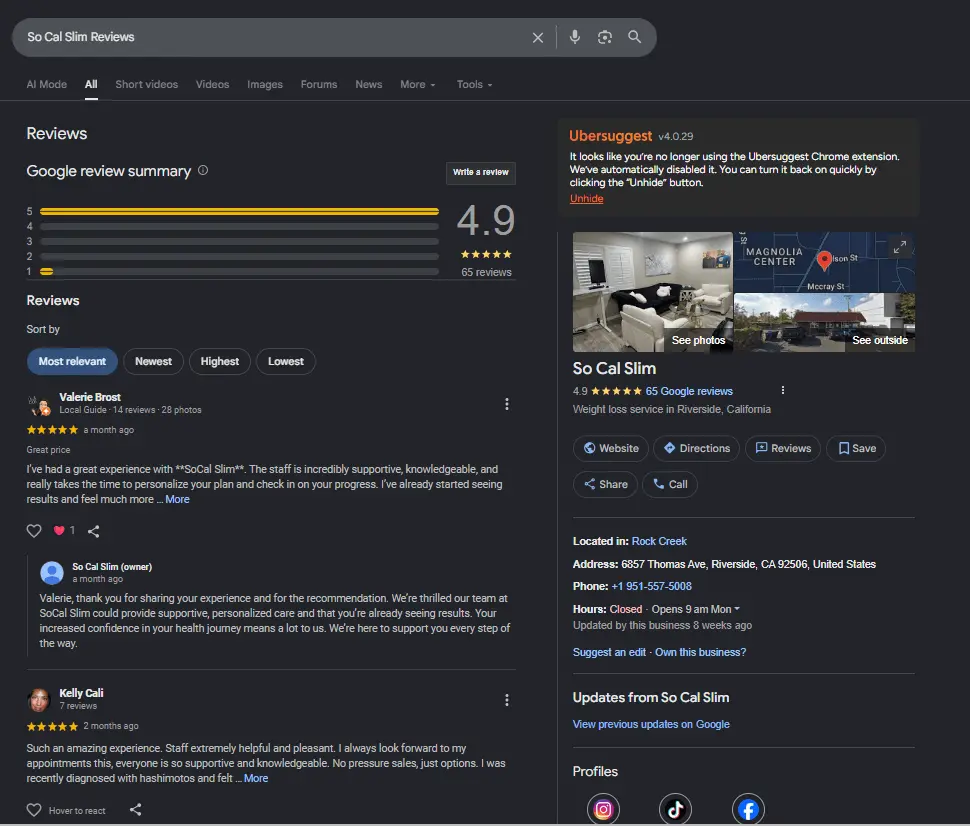970x826 pixels.
Task: Open the 65 Google reviews link
Action: click(689, 391)
